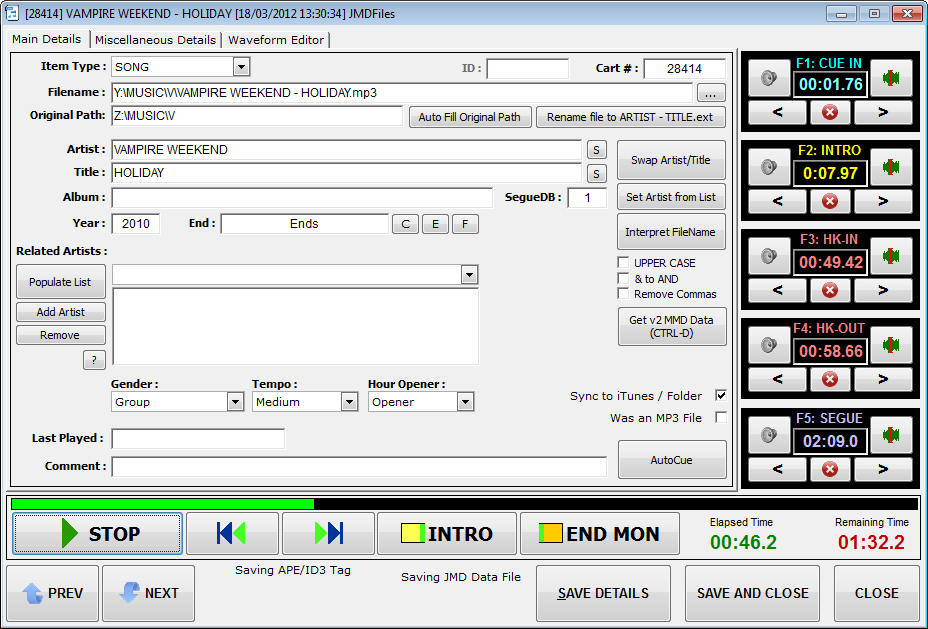Nudge F2 INTRO marker back
The image size is (928, 629).
[777, 201]
